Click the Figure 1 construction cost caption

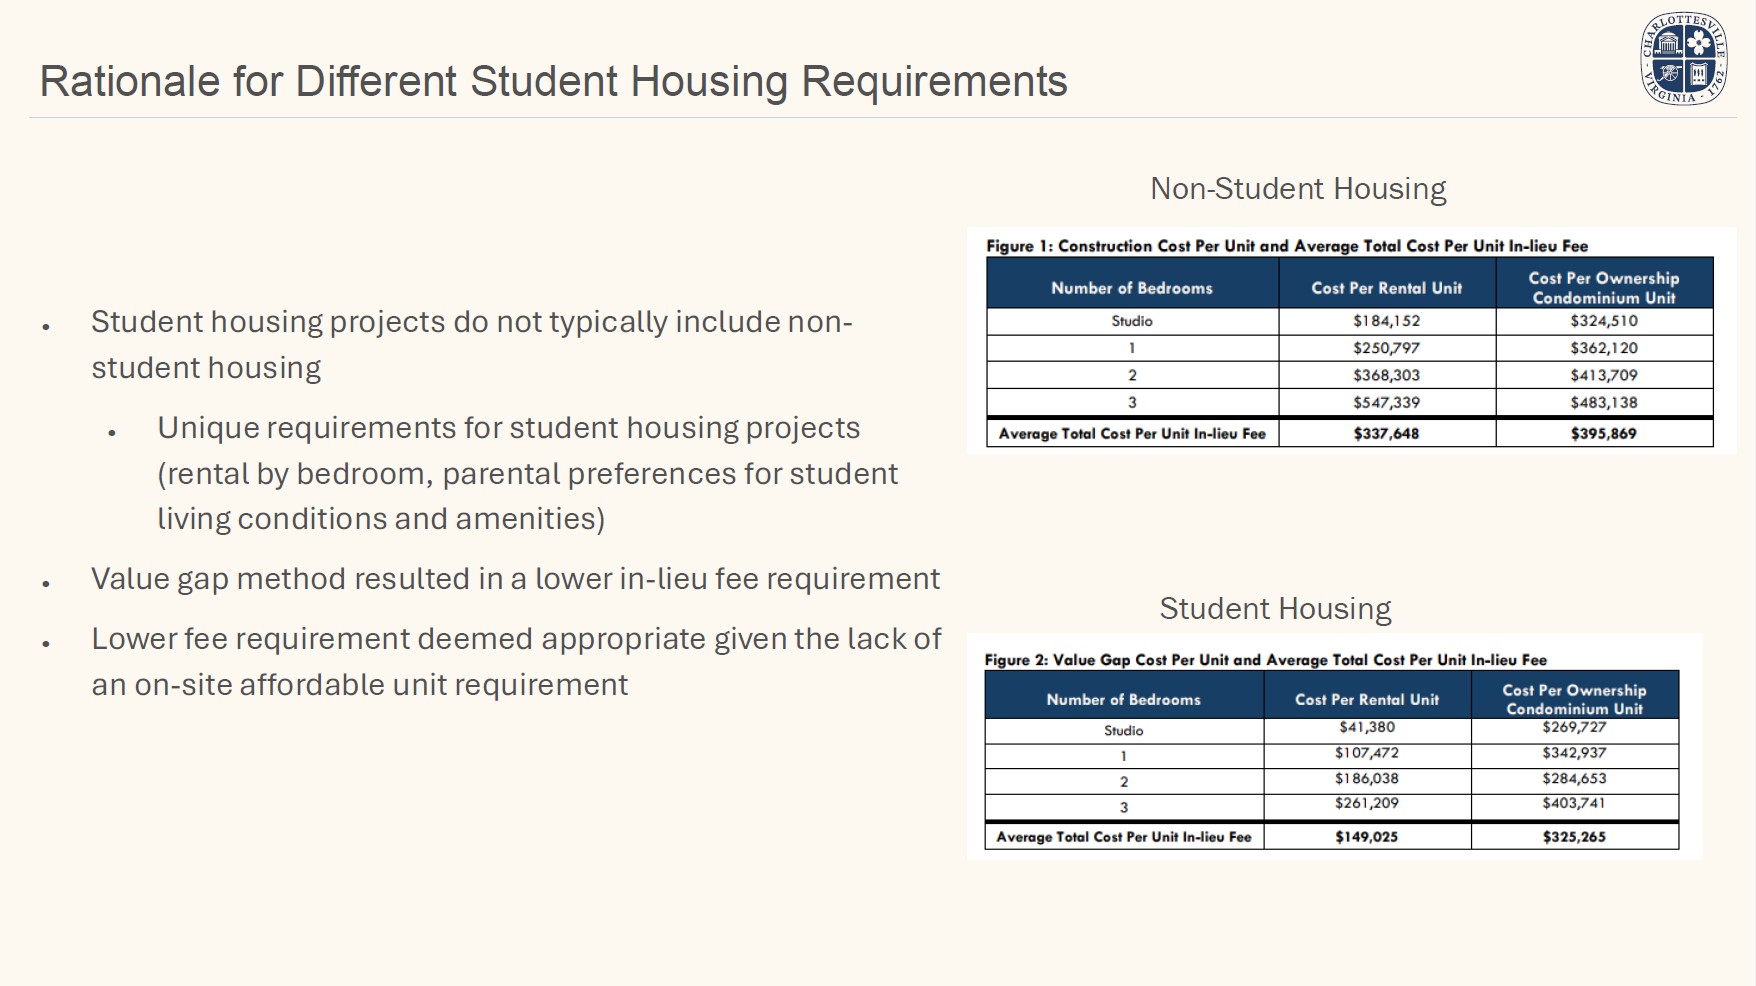click(x=1286, y=246)
